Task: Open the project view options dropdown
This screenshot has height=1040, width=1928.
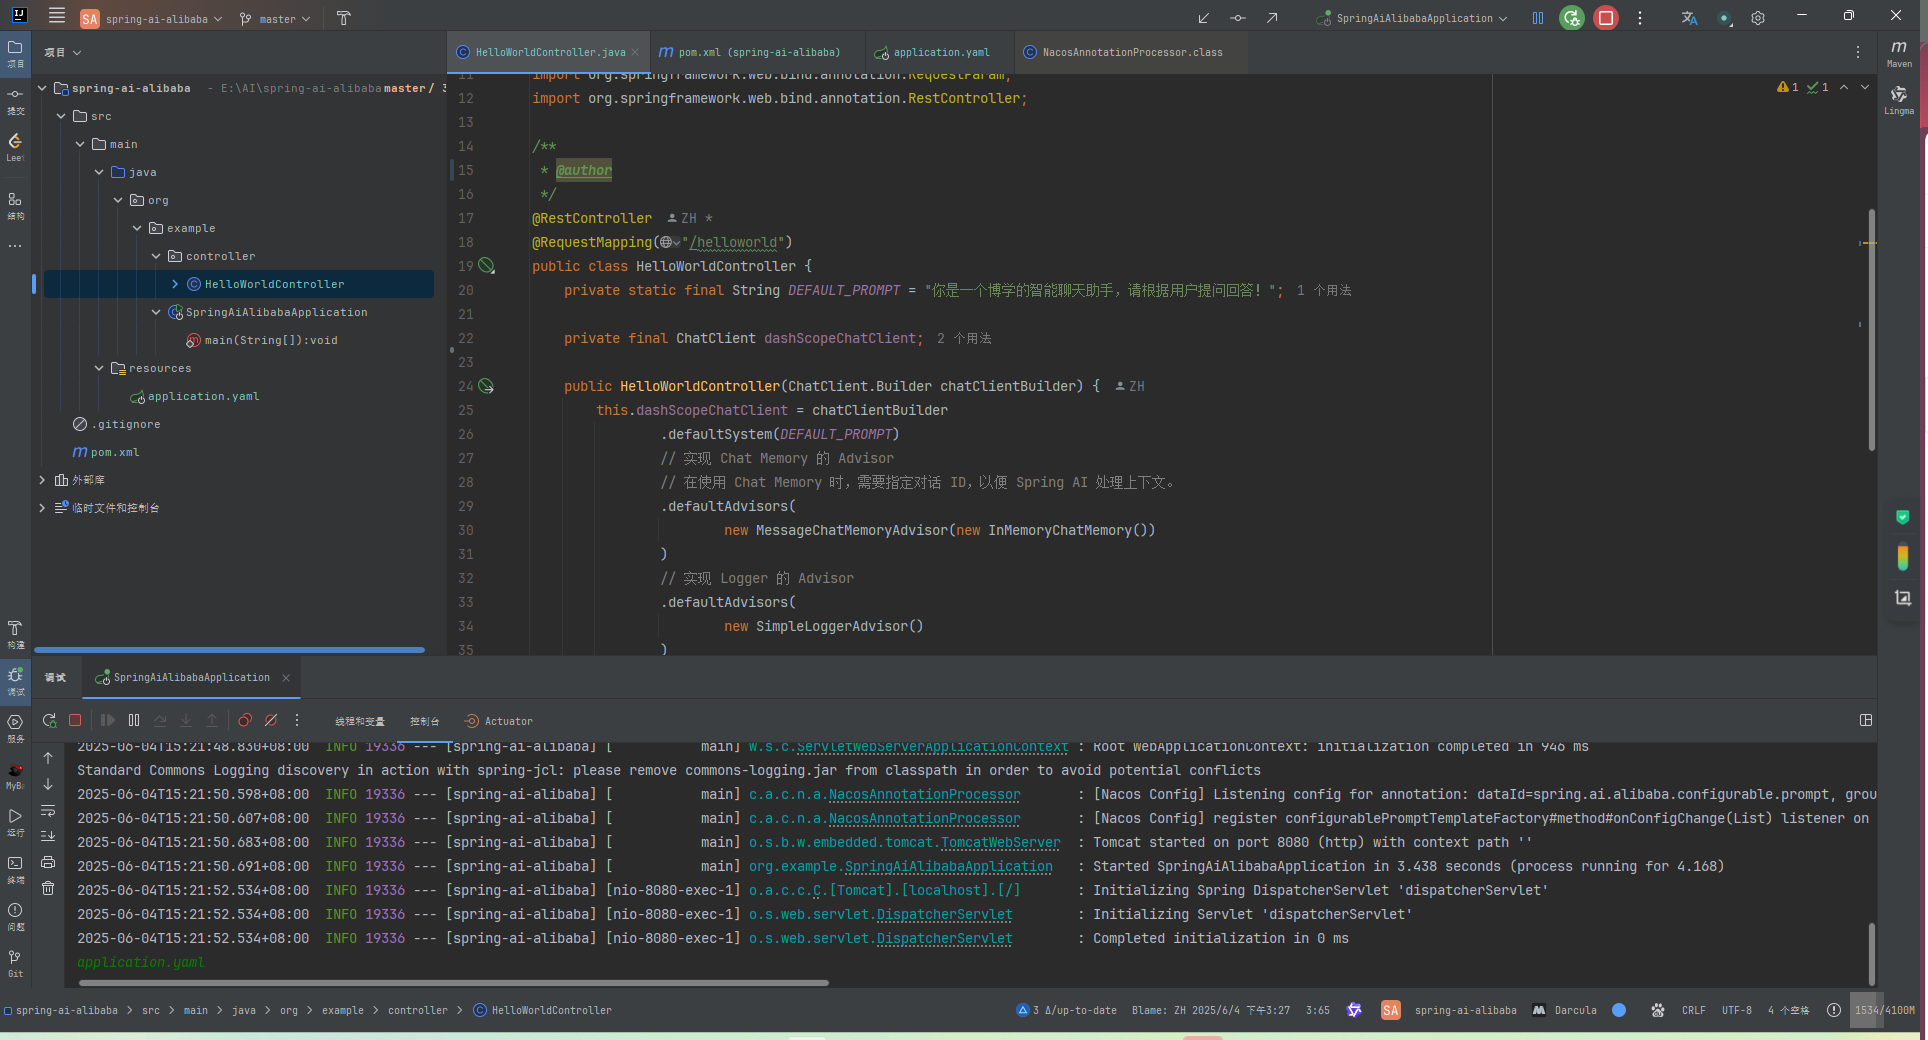Action: coord(63,52)
